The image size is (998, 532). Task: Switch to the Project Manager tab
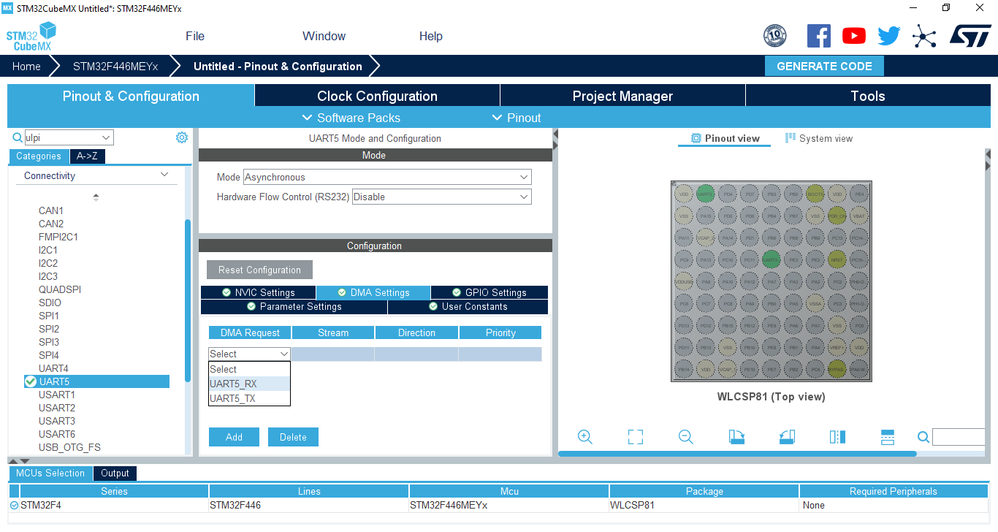622,96
